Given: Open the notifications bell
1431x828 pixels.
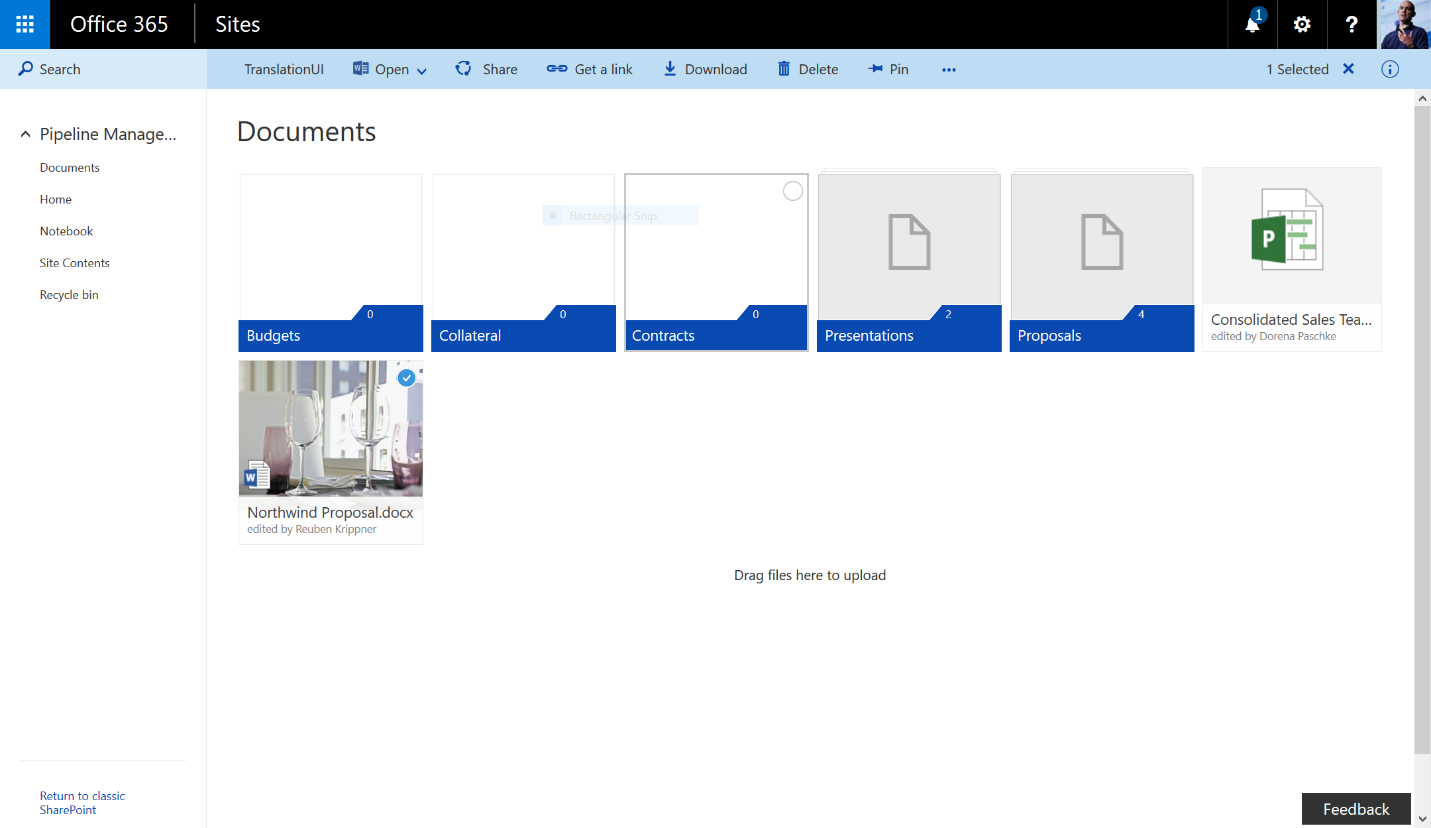Looking at the screenshot, I should pyautogui.click(x=1252, y=24).
